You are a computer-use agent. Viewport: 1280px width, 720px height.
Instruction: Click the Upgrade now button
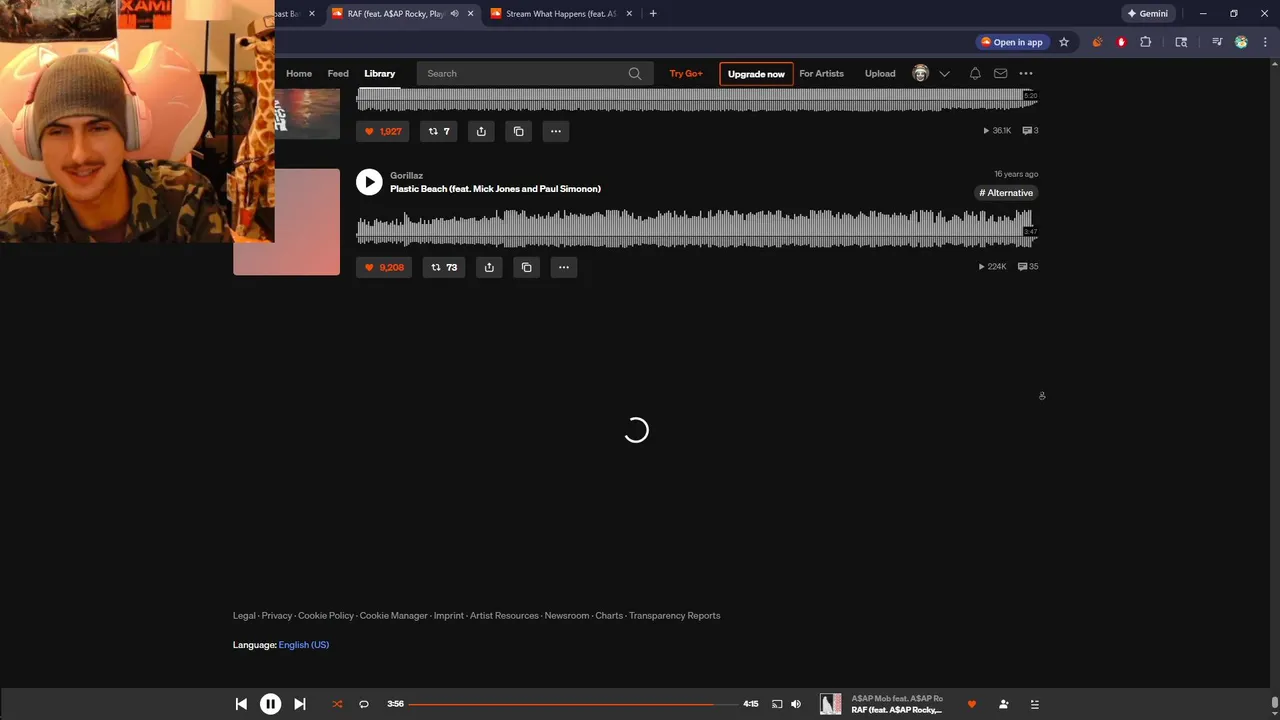tap(756, 74)
